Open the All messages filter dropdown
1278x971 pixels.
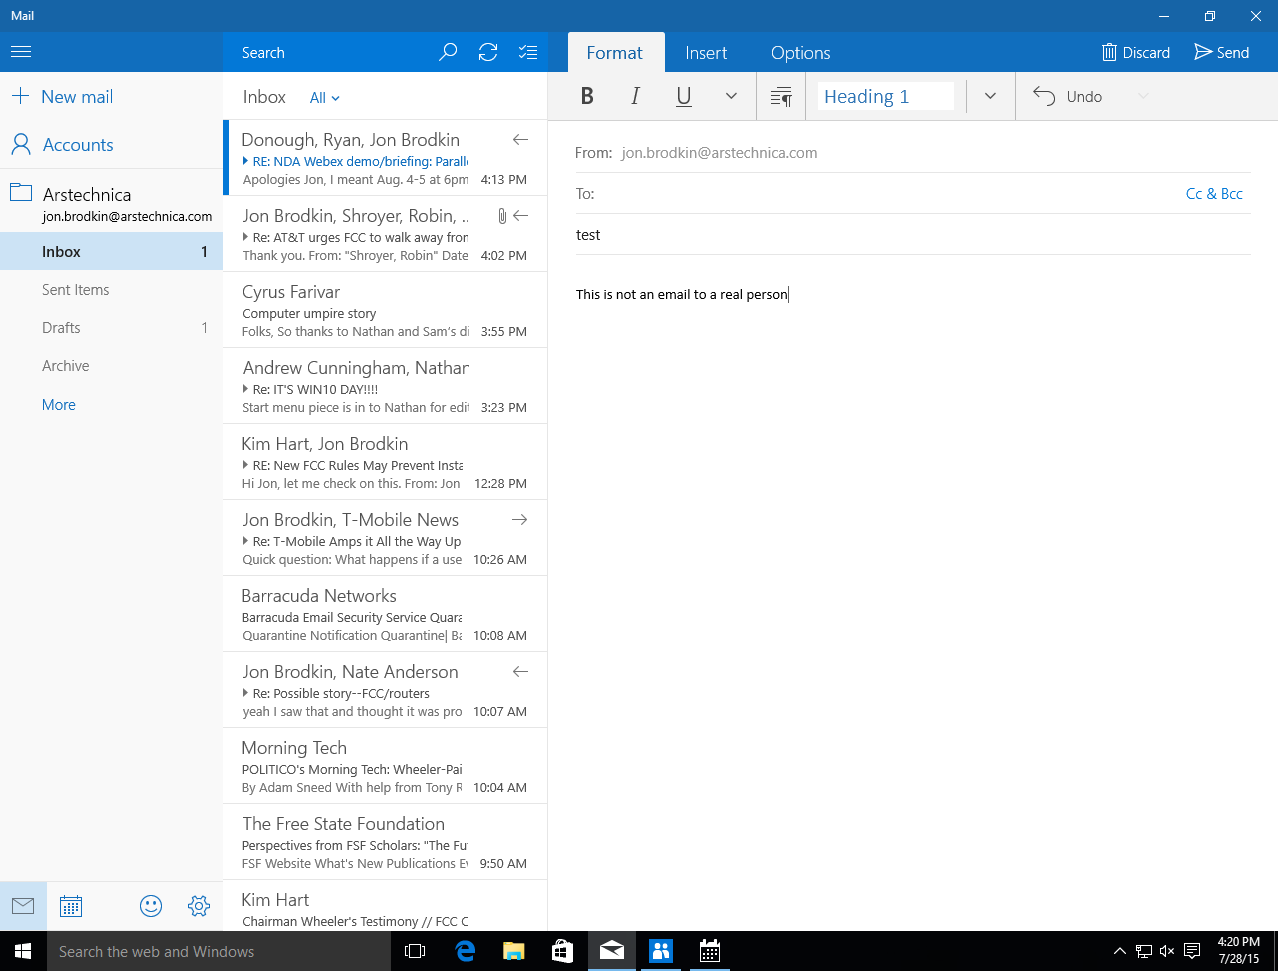(322, 96)
